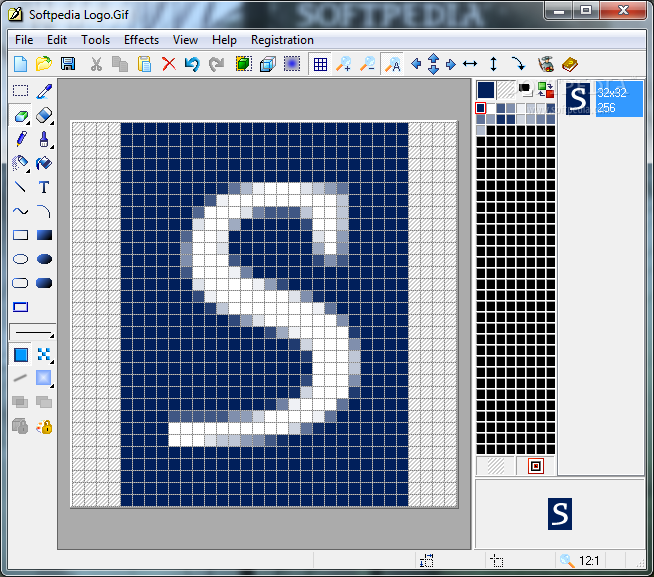The image size is (654, 577).
Task: Select the wavy curve tool
Action: [x=20, y=212]
